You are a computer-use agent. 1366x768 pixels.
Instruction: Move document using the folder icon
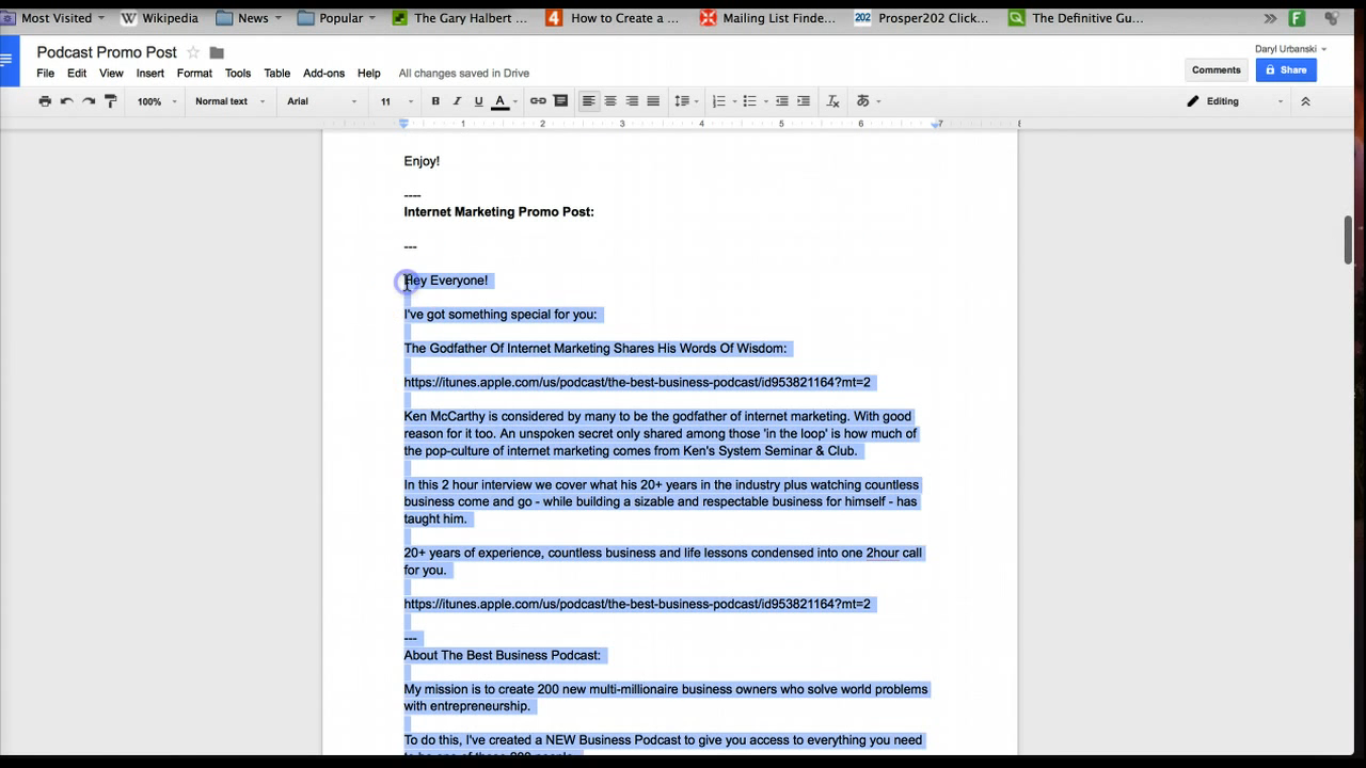(216, 53)
